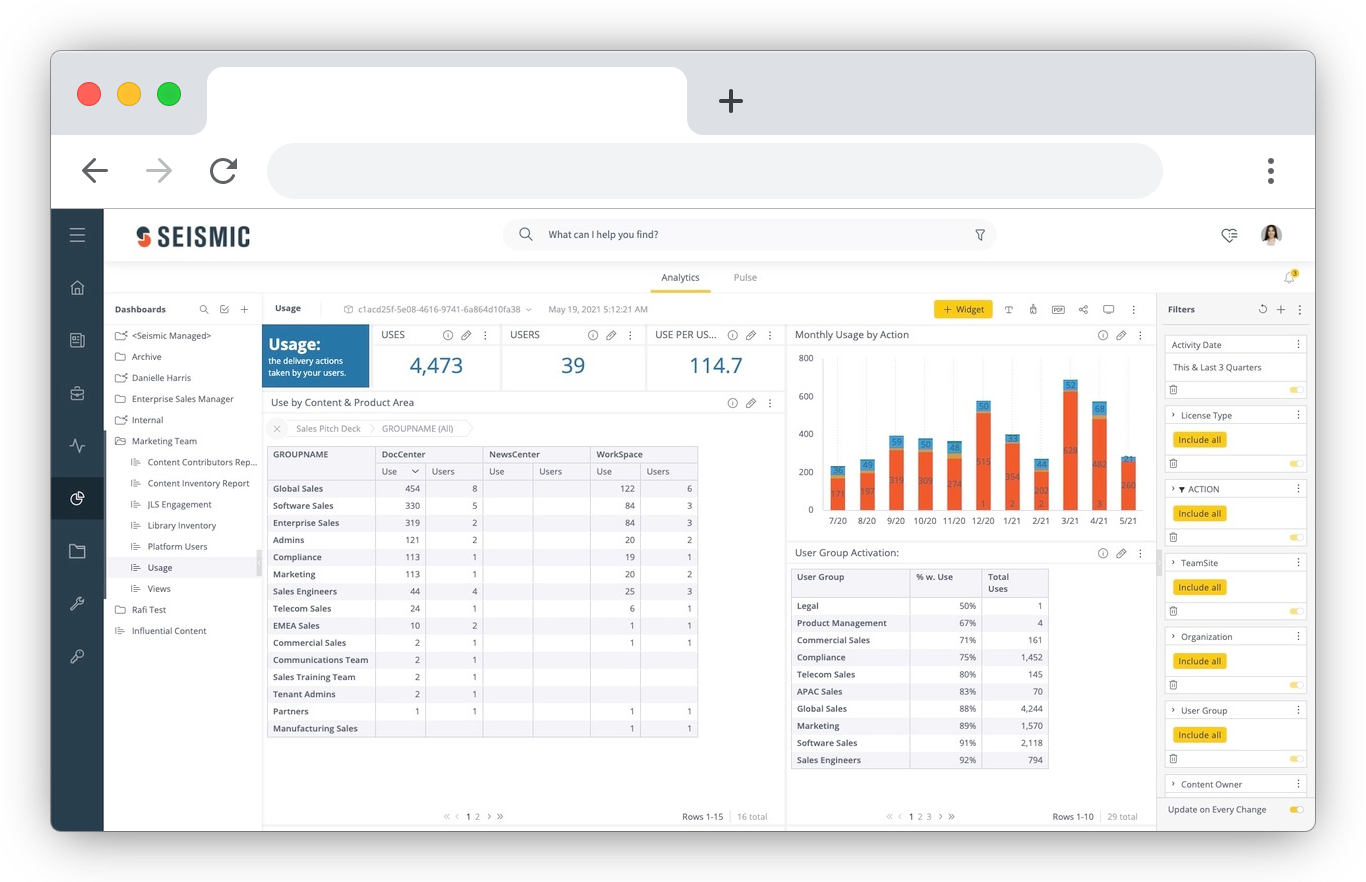Click the search filter funnel icon
The width and height of the screenshot is (1366, 882).
pyautogui.click(x=980, y=235)
